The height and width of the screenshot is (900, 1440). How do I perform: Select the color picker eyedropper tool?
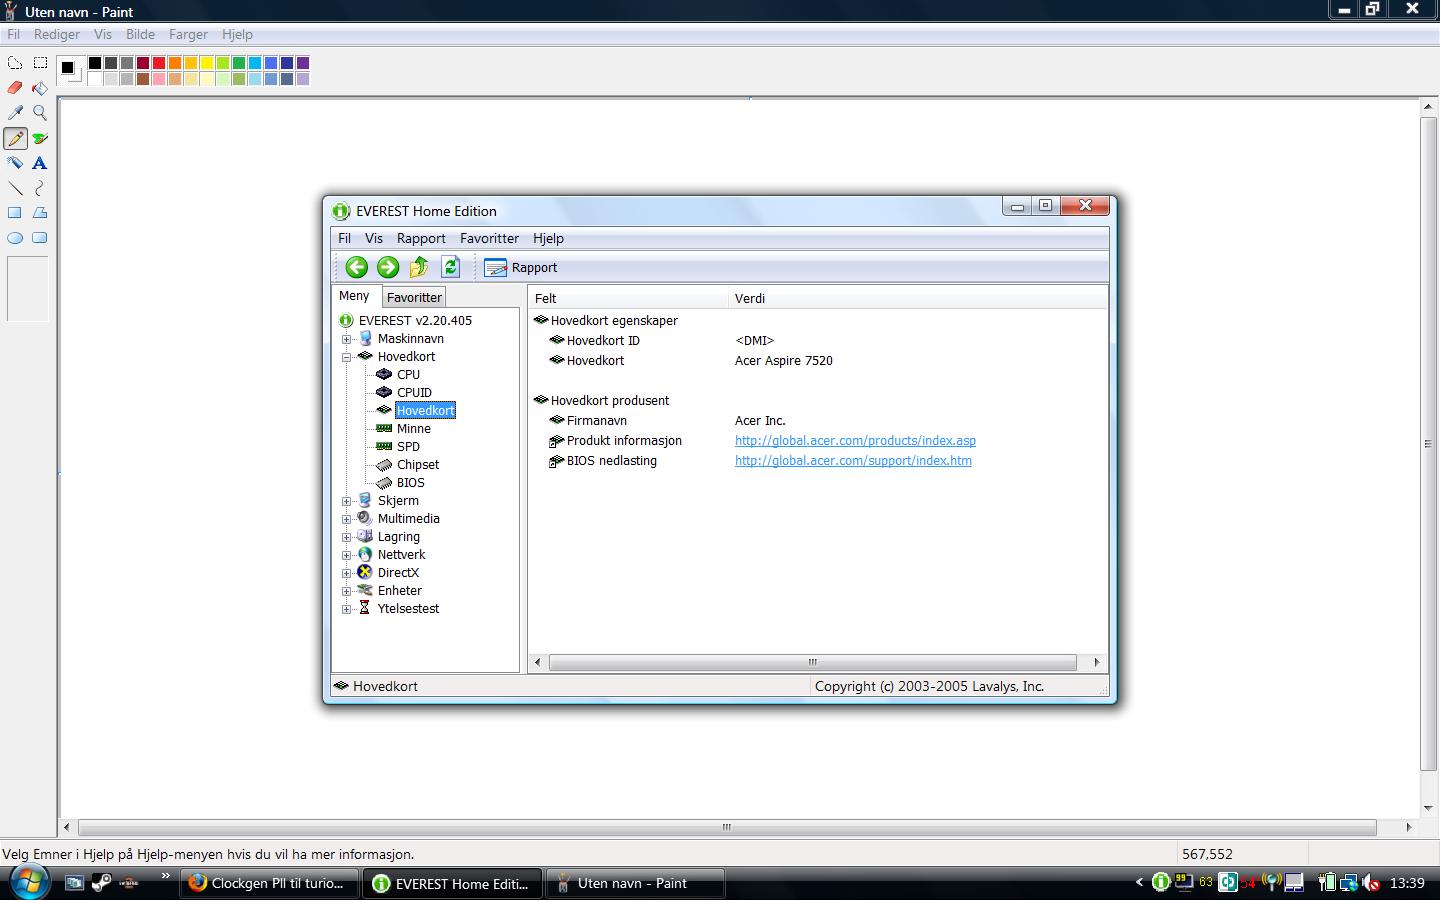pyautogui.click(x=15, y=113)
